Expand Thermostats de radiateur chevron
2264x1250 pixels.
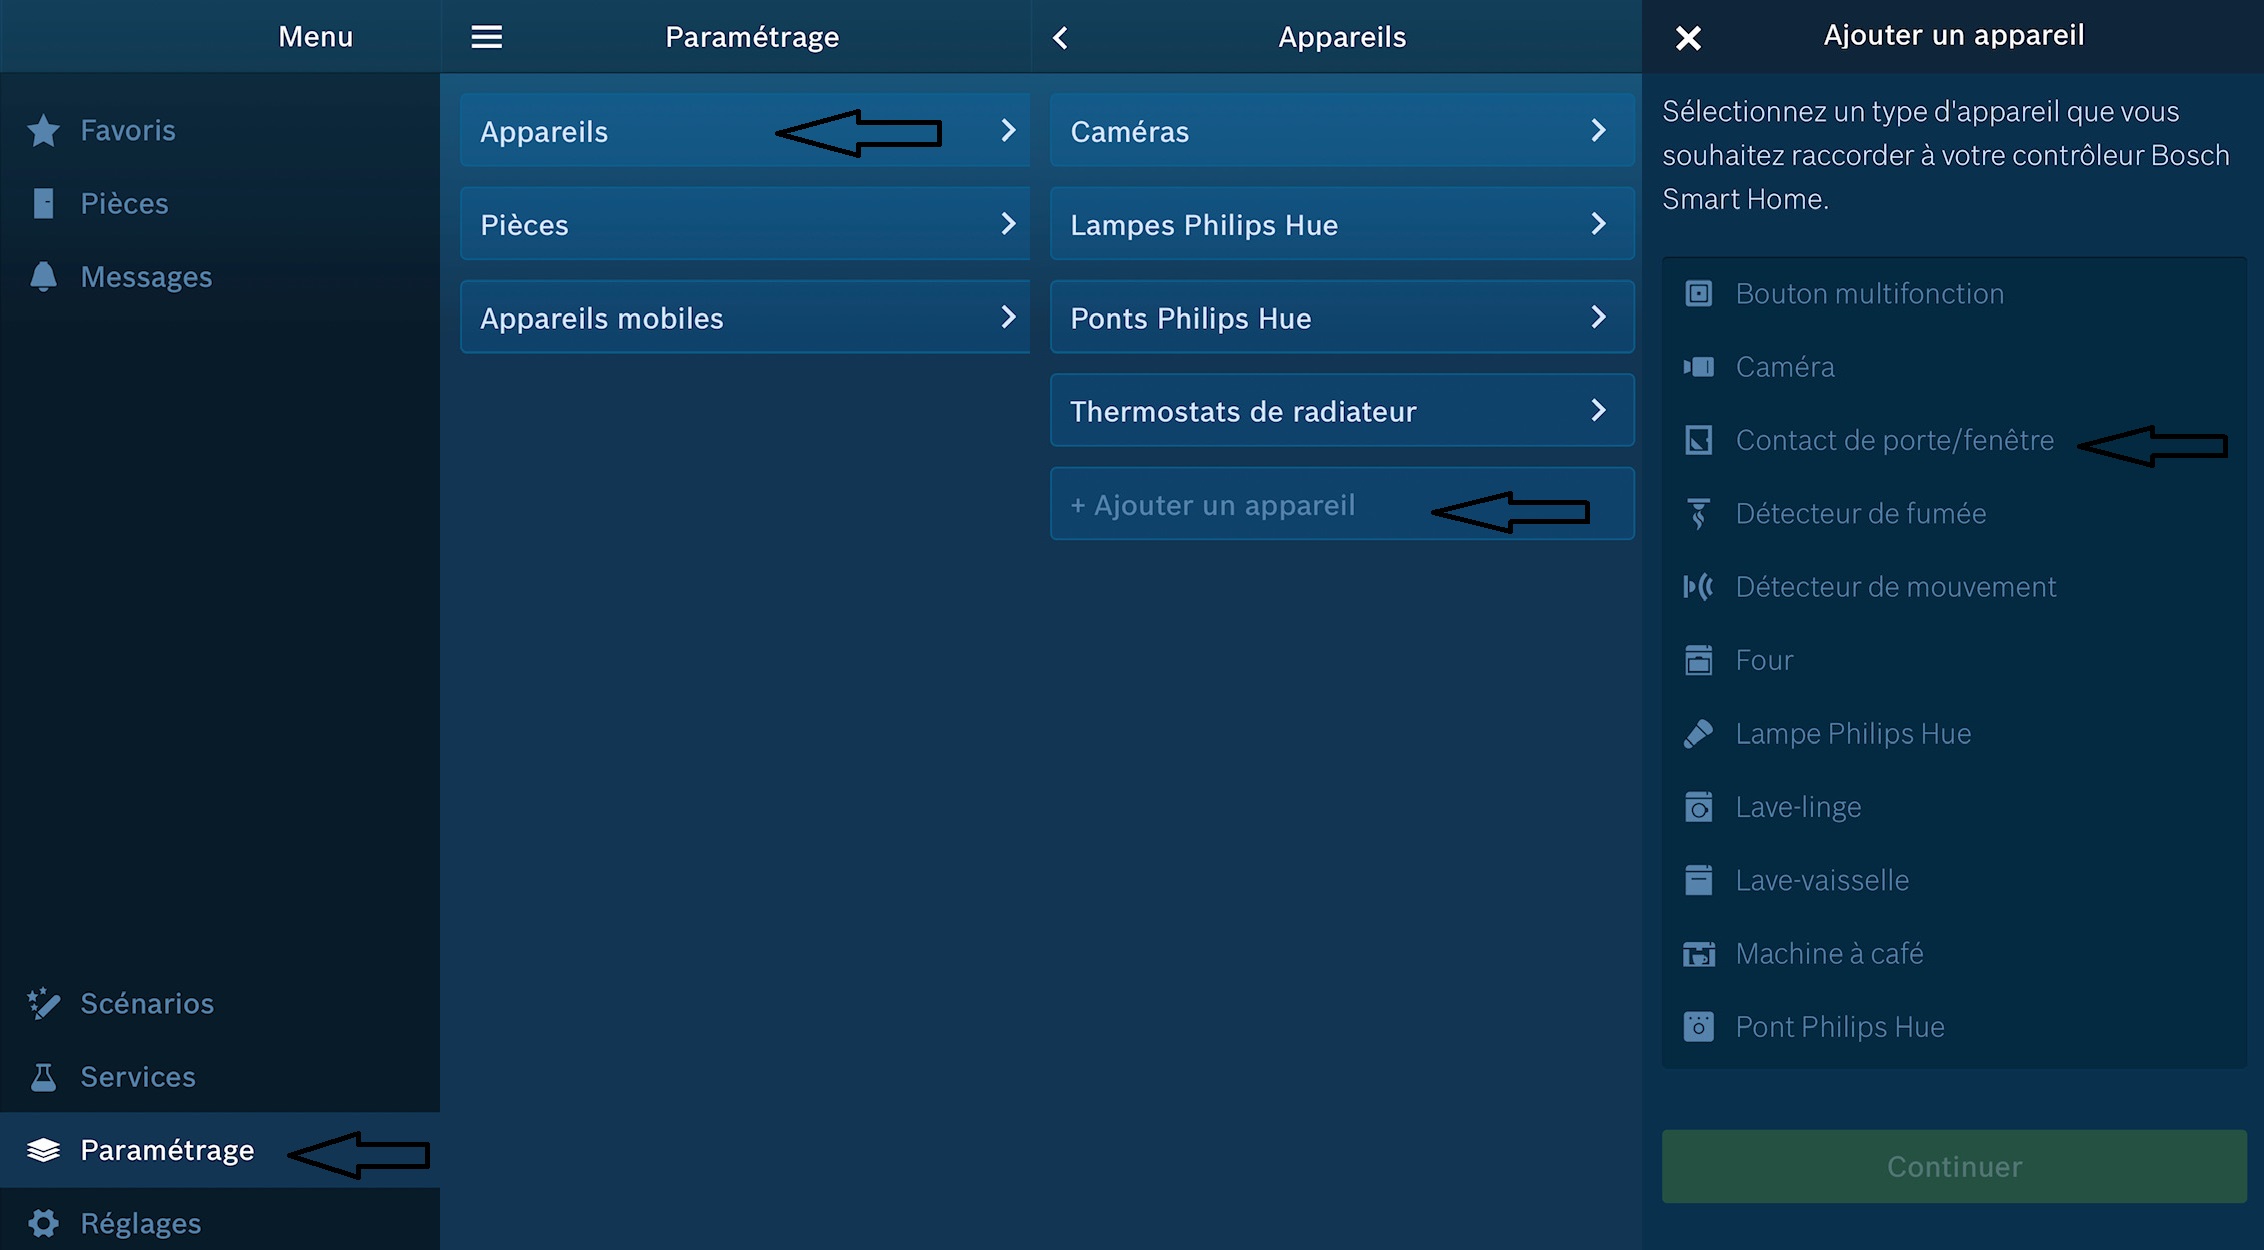1598,410
